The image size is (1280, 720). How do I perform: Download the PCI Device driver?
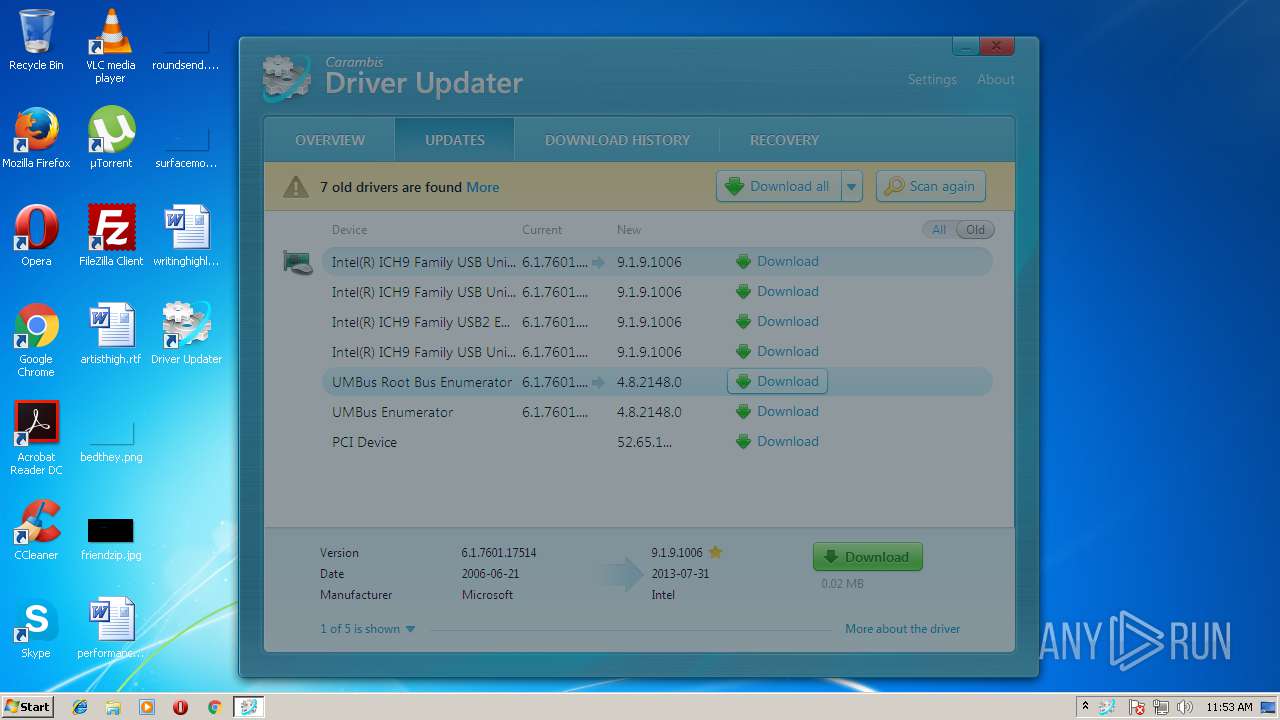point(777,442)
